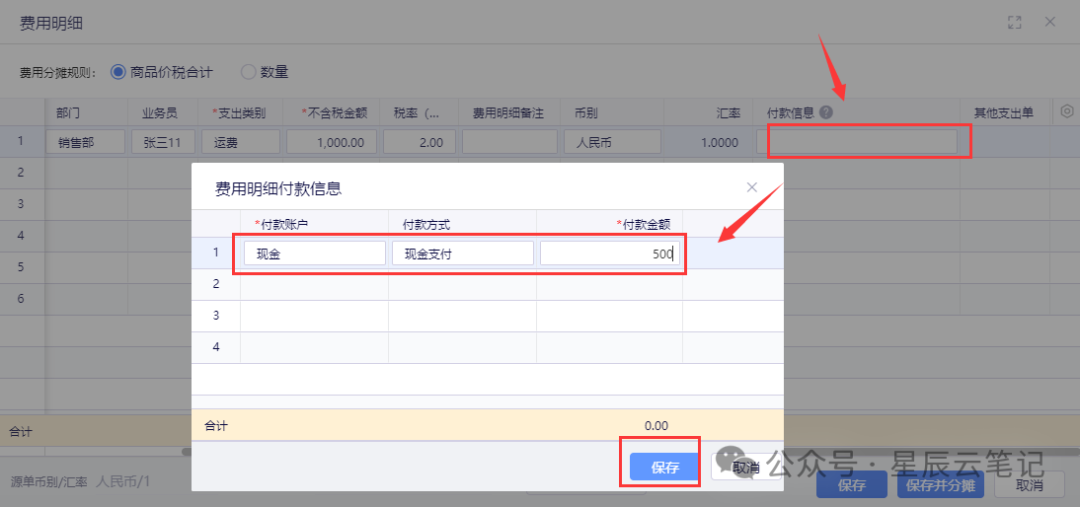1080x507 pixels.
Task: Select row 2 in the payment dialog
Action: (x=215, y=284)
